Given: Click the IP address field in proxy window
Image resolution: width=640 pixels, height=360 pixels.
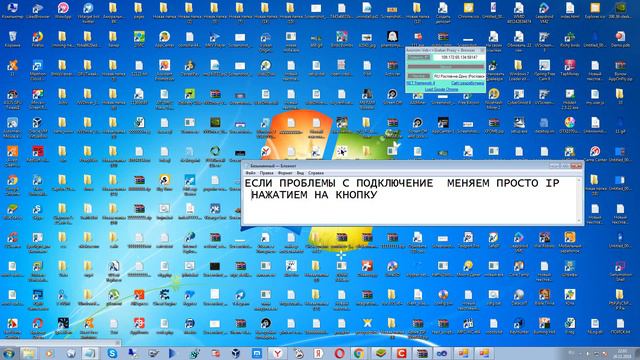Looking at the screenshot, I should 458,58.
